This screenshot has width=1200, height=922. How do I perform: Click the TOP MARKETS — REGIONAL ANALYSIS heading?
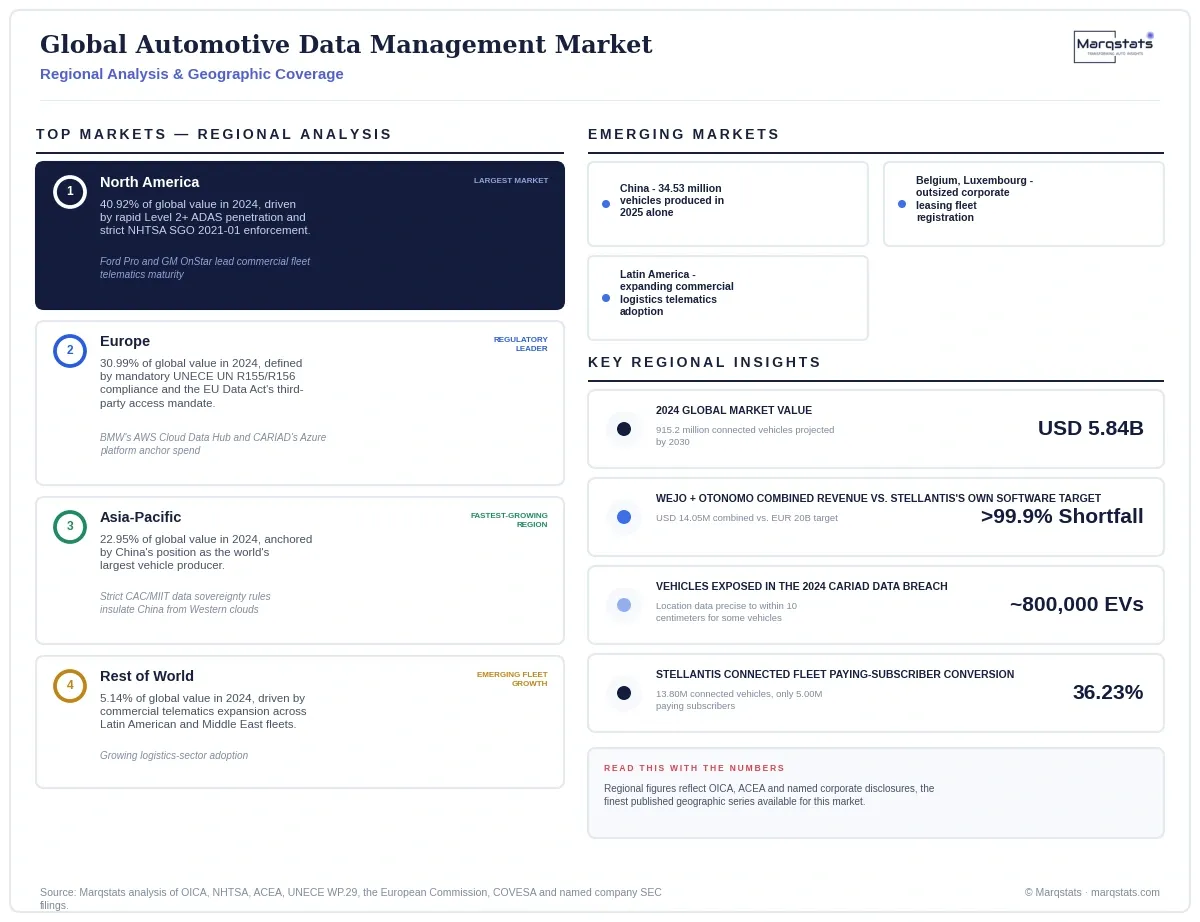coord(214,134)
